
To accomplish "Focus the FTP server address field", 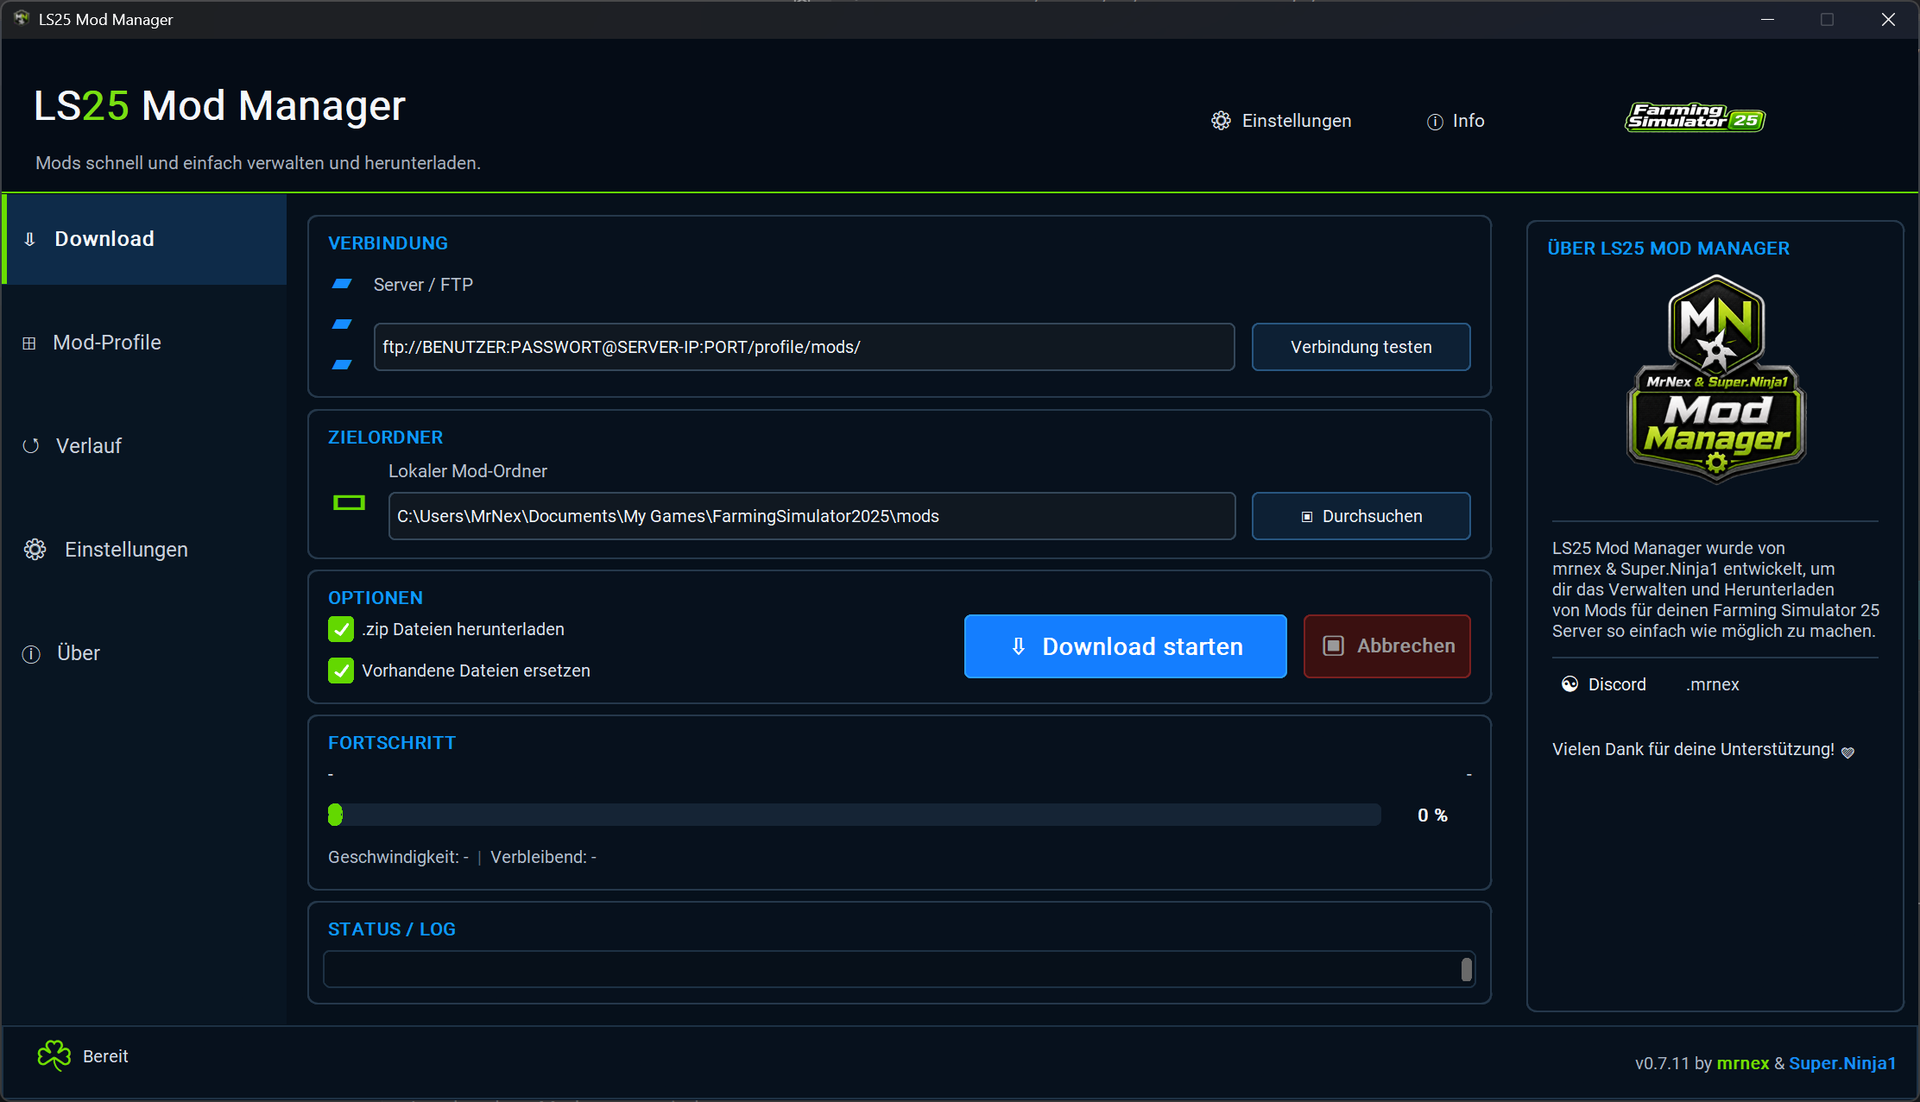I will 804,347.
